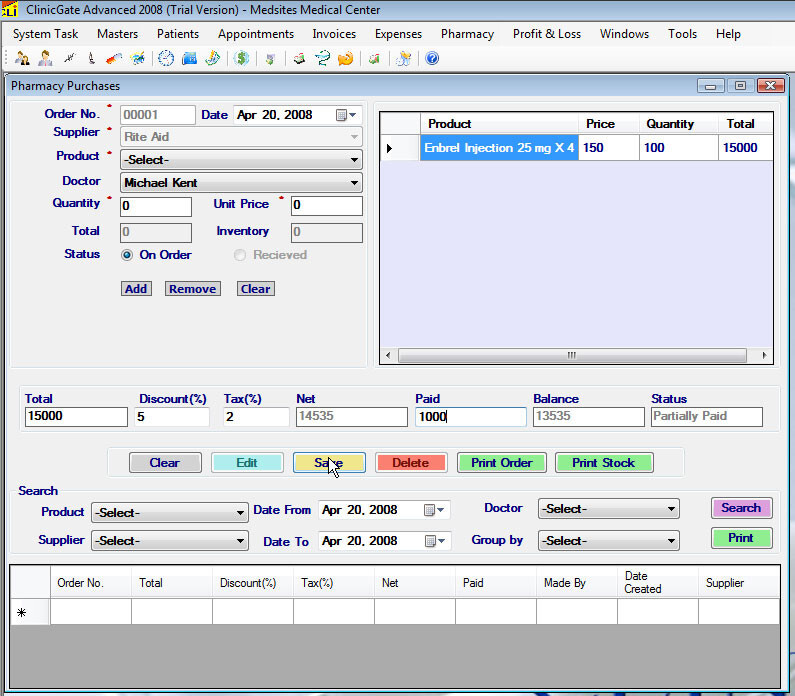Click the yellow Save button
Screen dimensions: 795x696
329,463
